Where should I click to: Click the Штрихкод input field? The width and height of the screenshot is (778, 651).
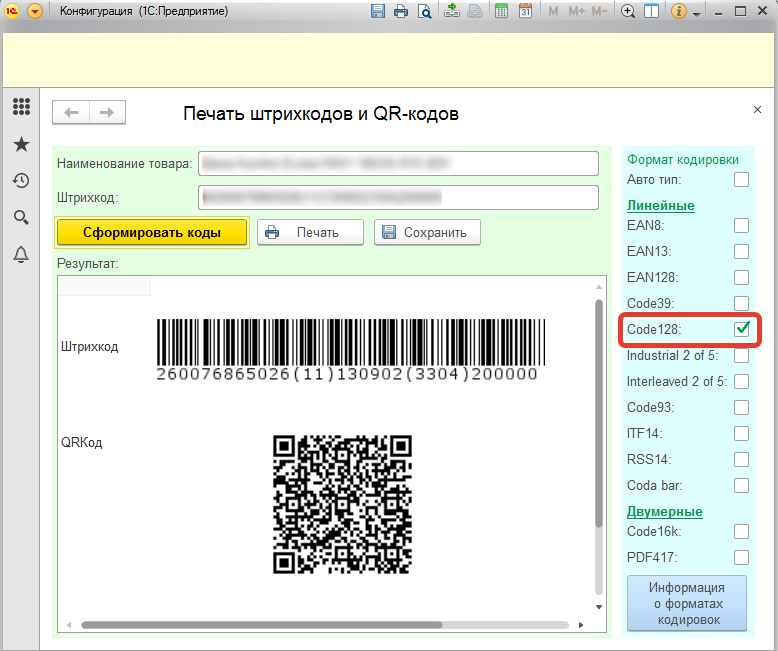point(398,197)
